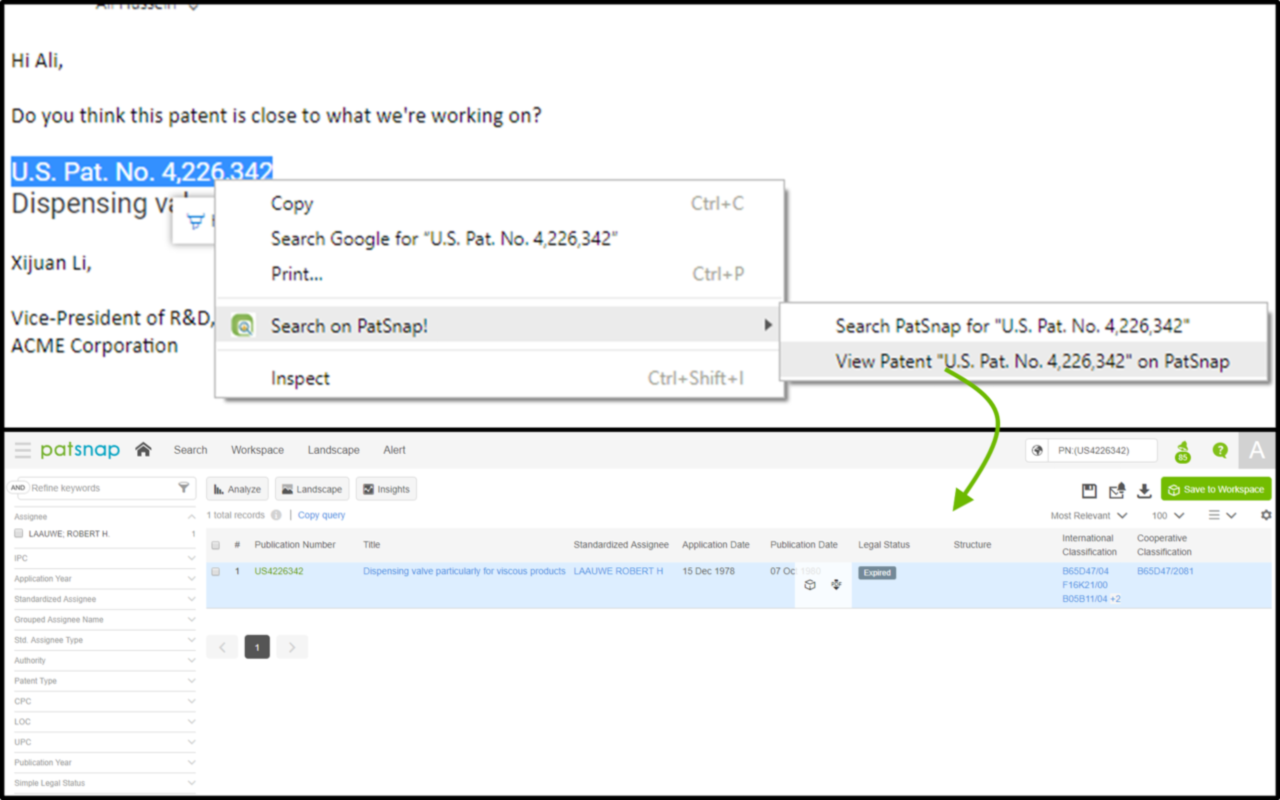
Task: Click the globe icon beside the search box
Action: (x=1037, y=451)
